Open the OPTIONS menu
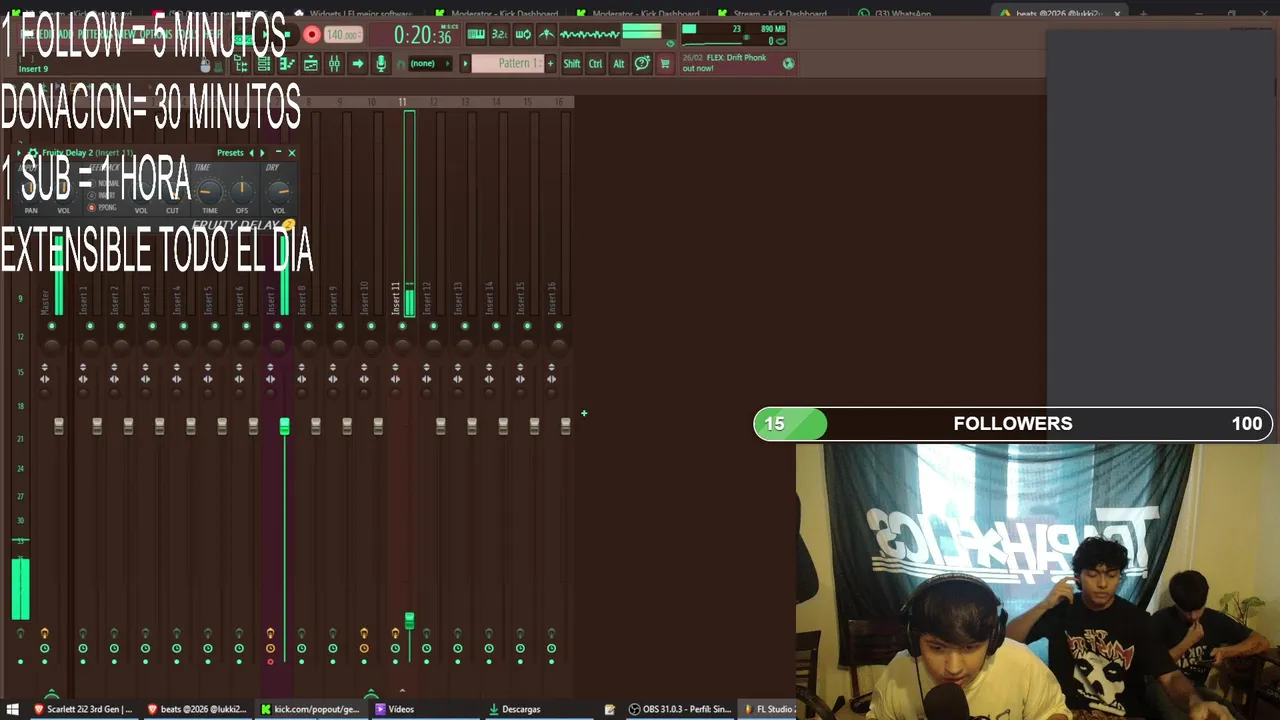Image resolution: width=1280 pixels, height=720 pixels. click(156, 35)
